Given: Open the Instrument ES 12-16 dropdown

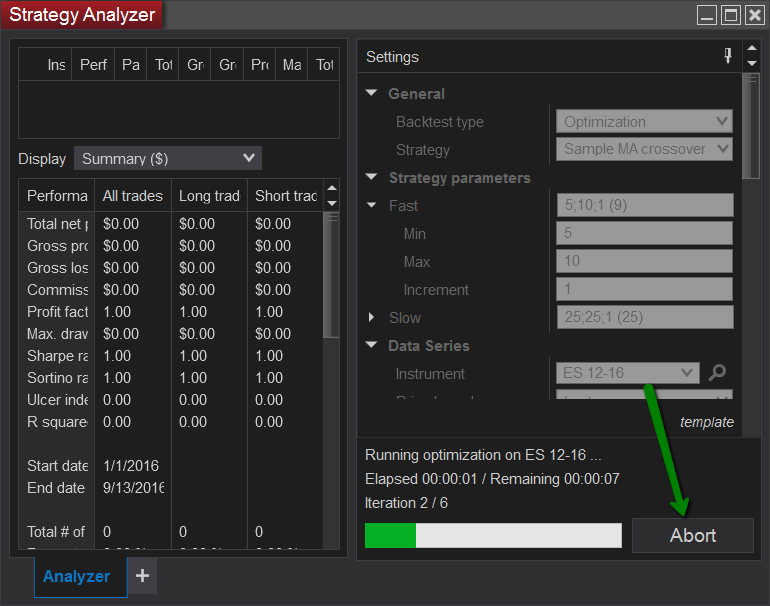Looking at the screenshot, I should click(628, 373).
